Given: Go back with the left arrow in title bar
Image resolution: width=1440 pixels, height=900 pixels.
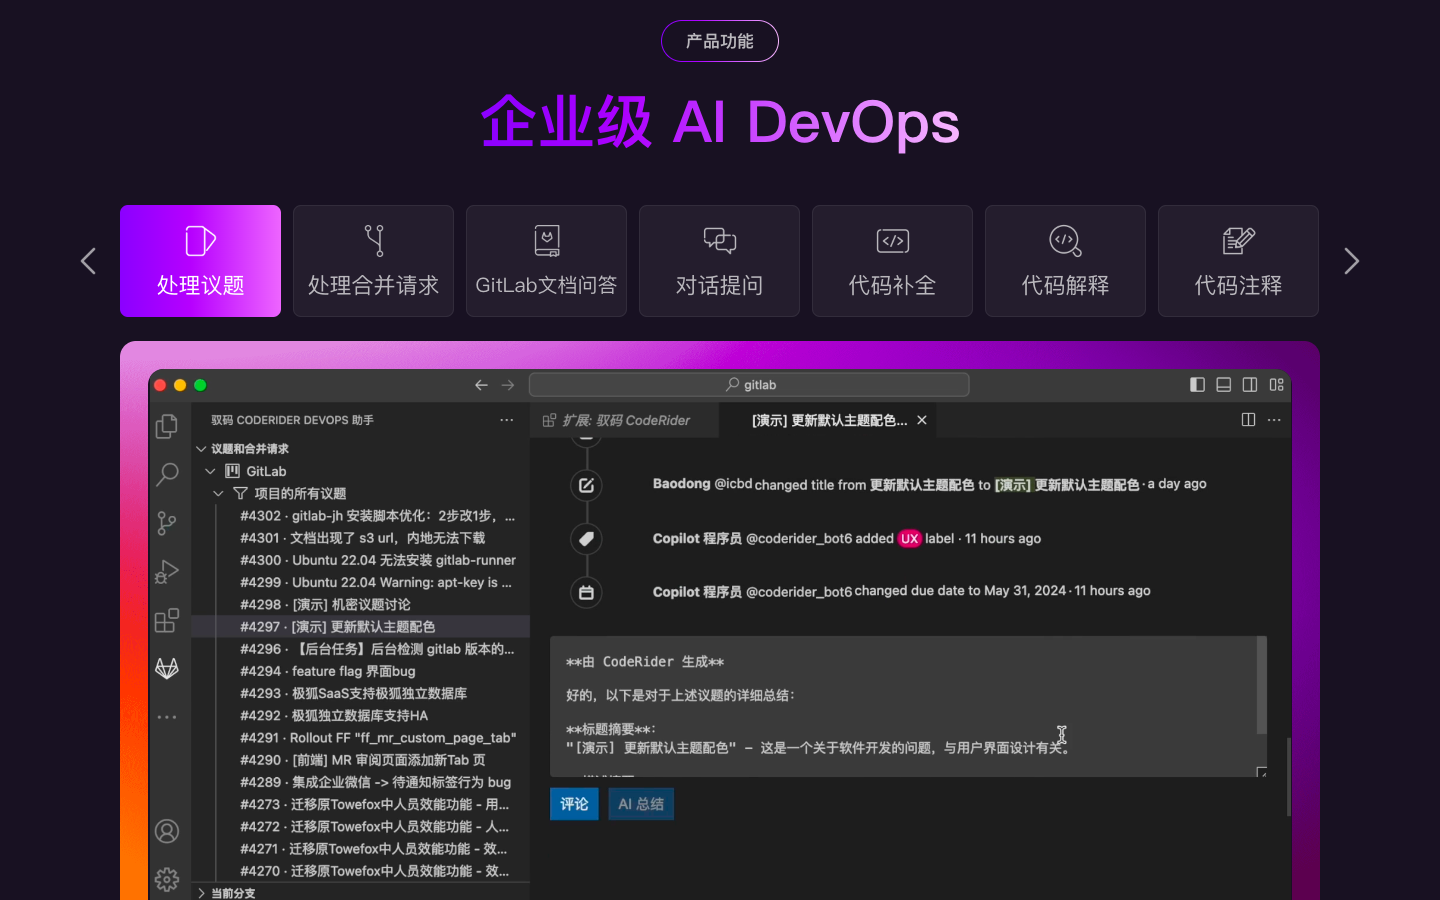Looking at the screenshot, I should [482, 385].
